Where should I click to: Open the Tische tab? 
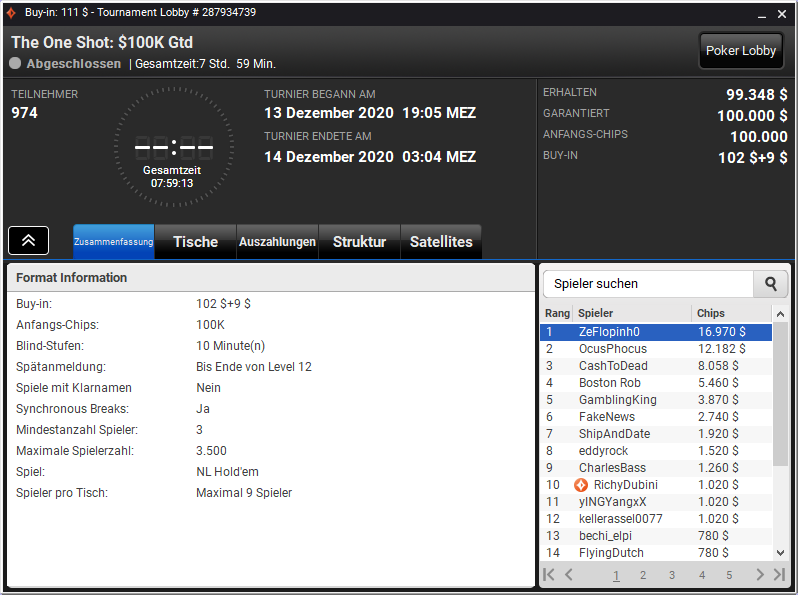(x=195, y=242)
